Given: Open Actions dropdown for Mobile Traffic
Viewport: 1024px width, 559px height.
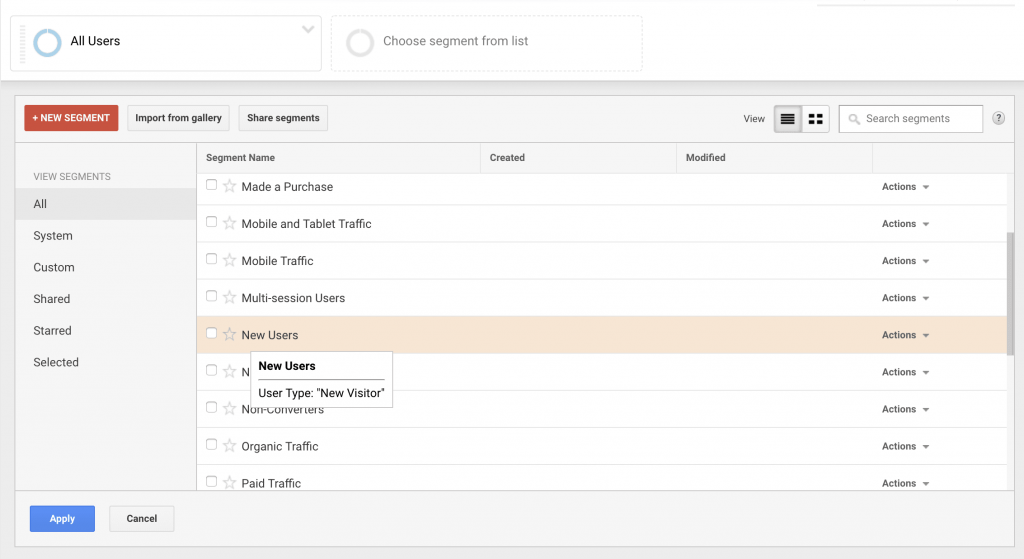Looking at the screenshot, I should click(905, 261).
